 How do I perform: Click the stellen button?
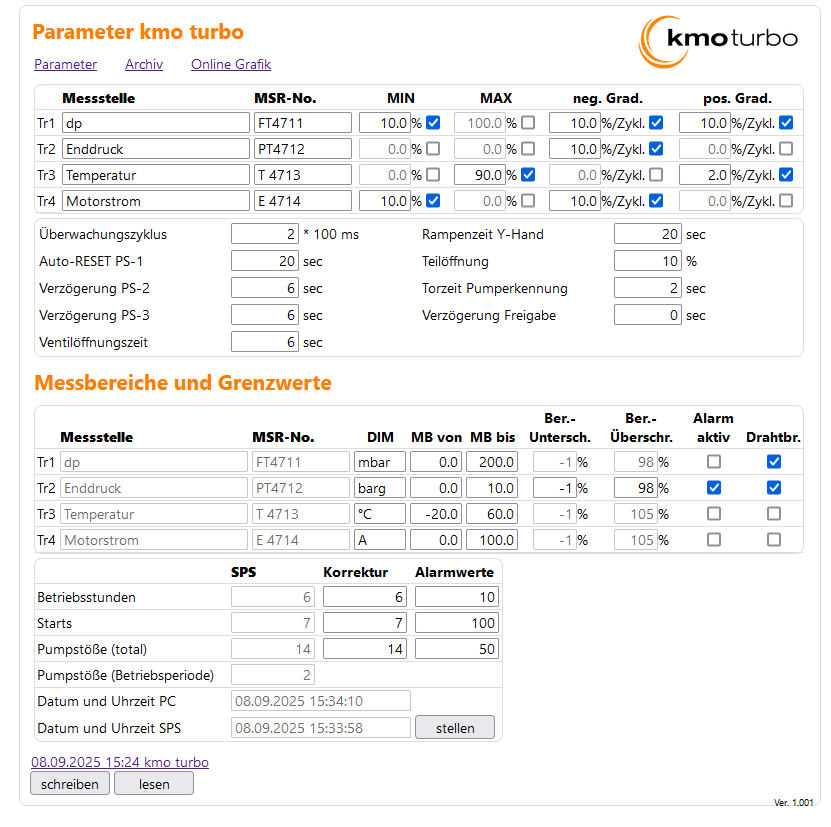point(455,727)
